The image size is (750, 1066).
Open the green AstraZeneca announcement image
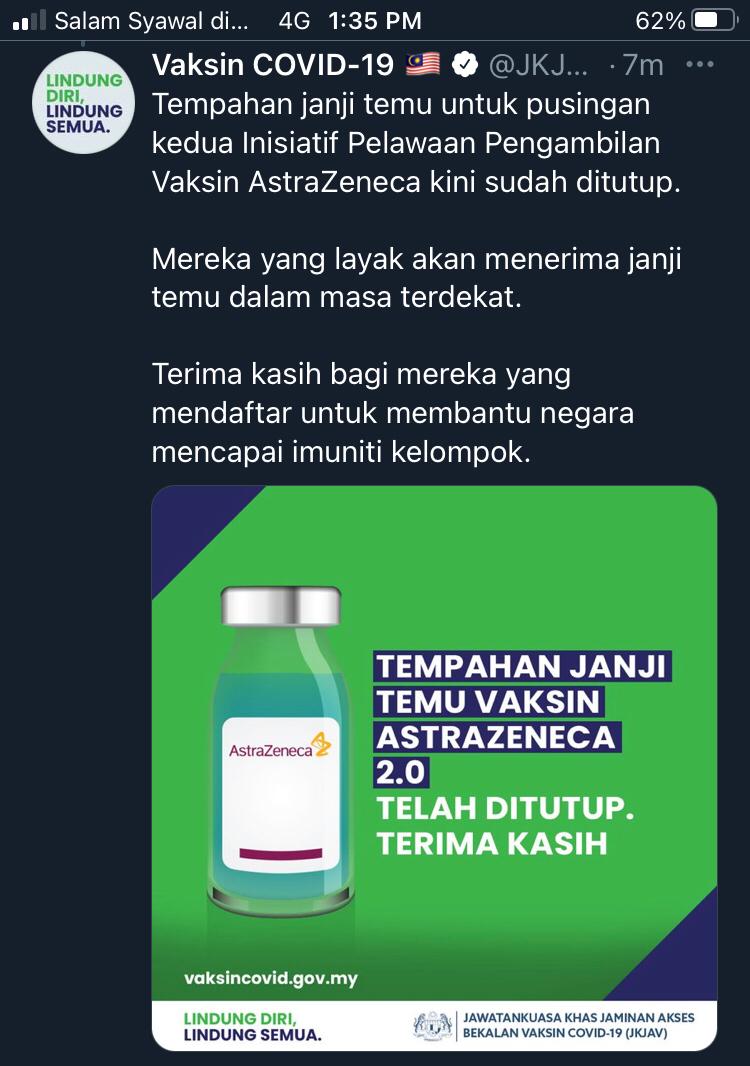click(434, 768)
